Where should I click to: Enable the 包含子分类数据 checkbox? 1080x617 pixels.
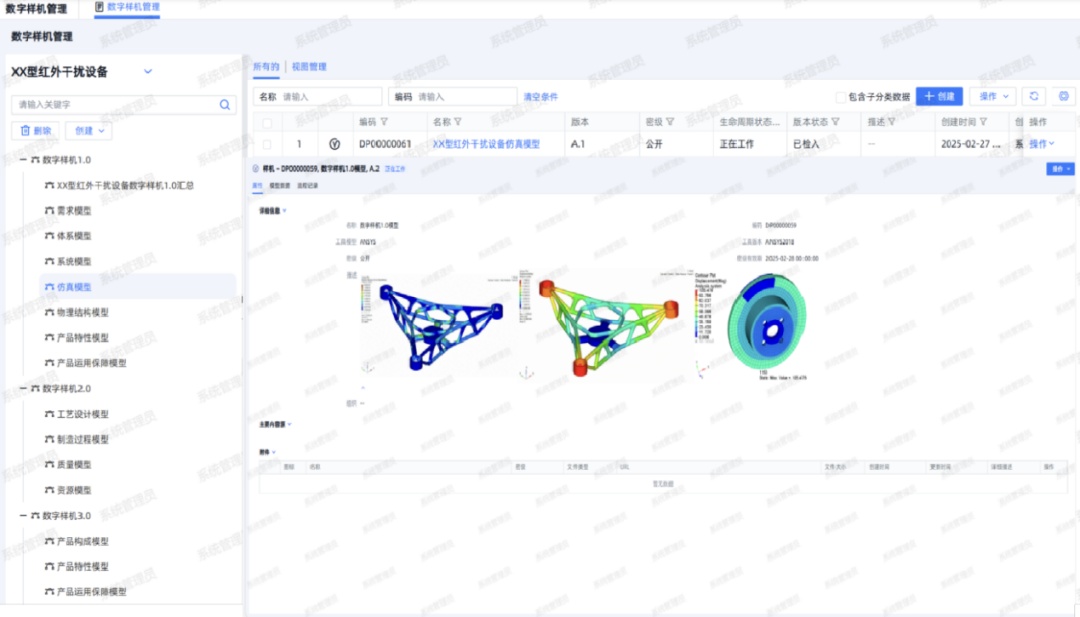click(x=840, y=97)
